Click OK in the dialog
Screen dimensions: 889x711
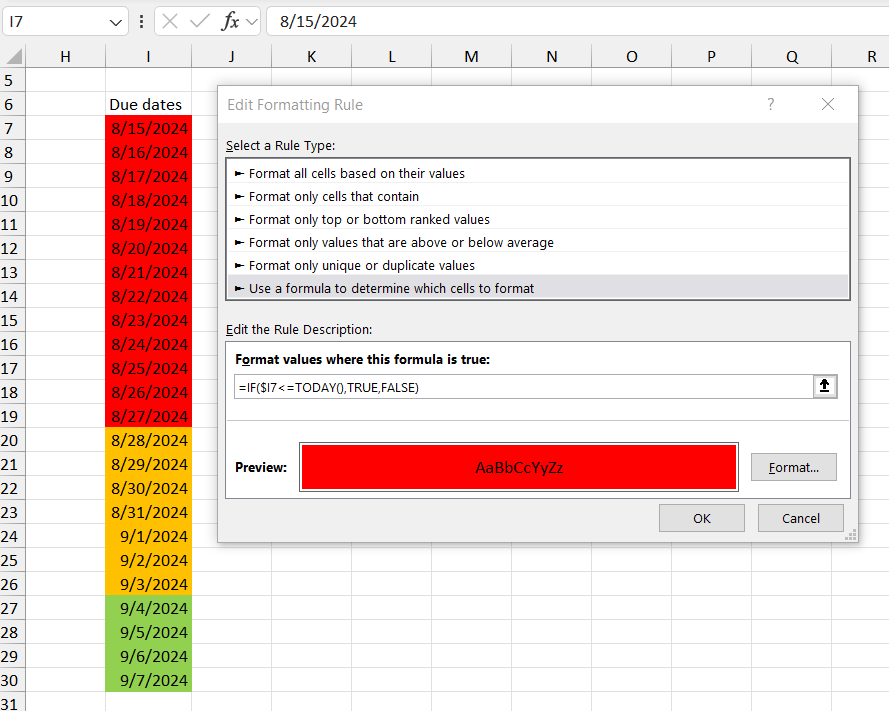pos(702,518)
